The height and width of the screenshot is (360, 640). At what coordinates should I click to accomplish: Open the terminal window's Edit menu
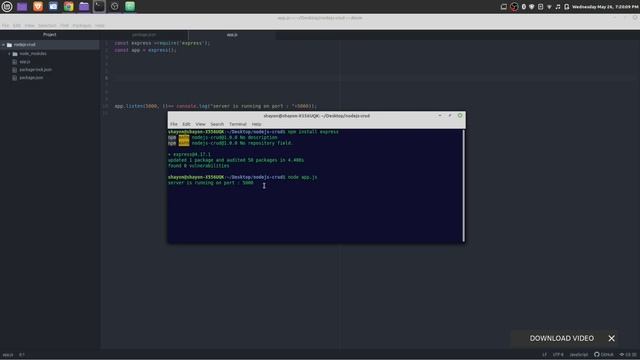pos(187,124)
